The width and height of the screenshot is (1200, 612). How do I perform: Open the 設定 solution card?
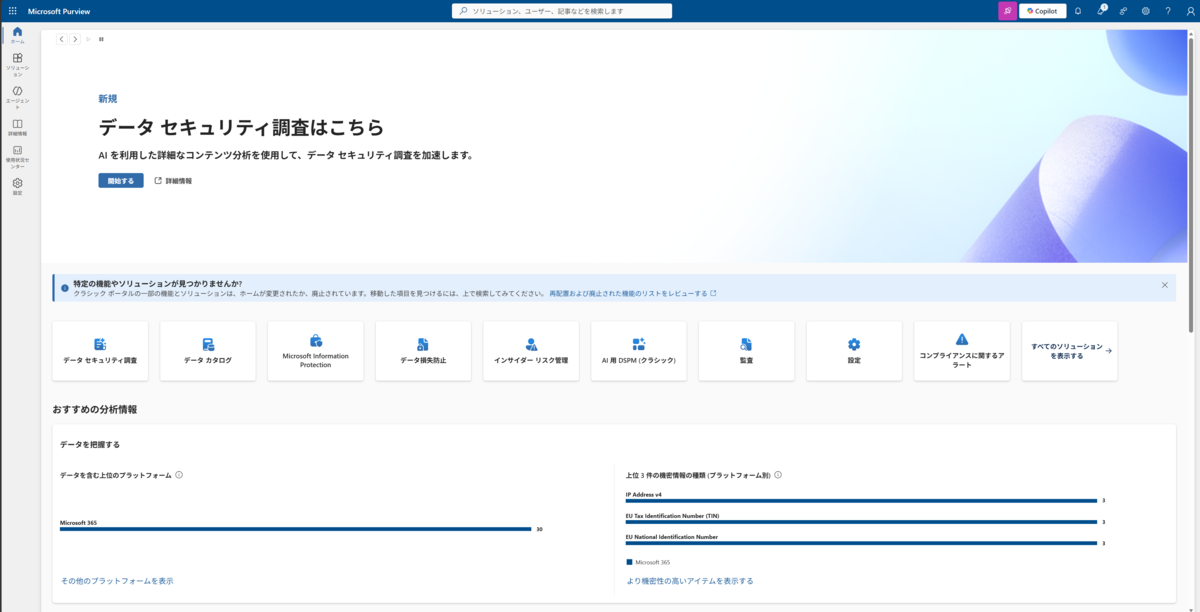click(x=854, y=351)
